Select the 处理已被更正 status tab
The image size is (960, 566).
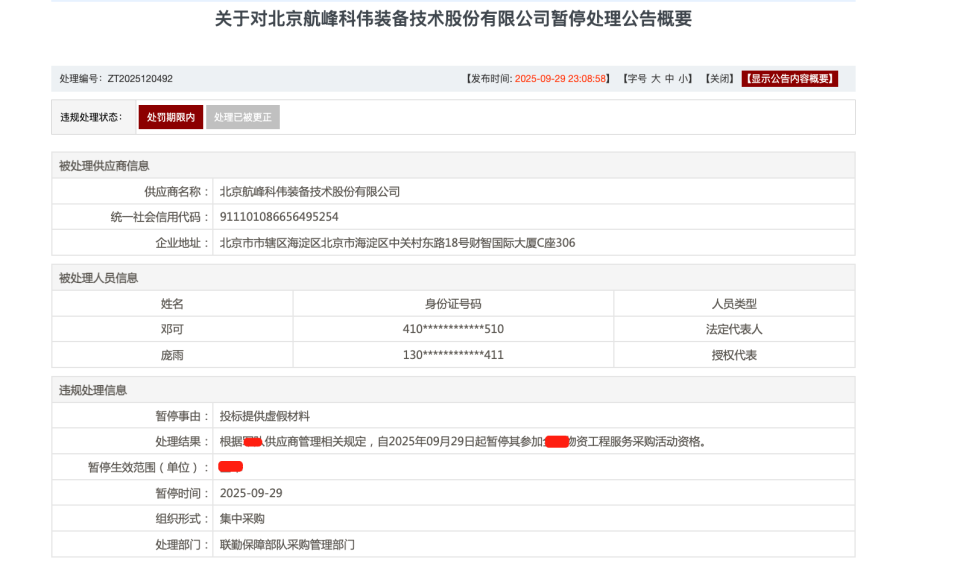[x=242, y=117]
